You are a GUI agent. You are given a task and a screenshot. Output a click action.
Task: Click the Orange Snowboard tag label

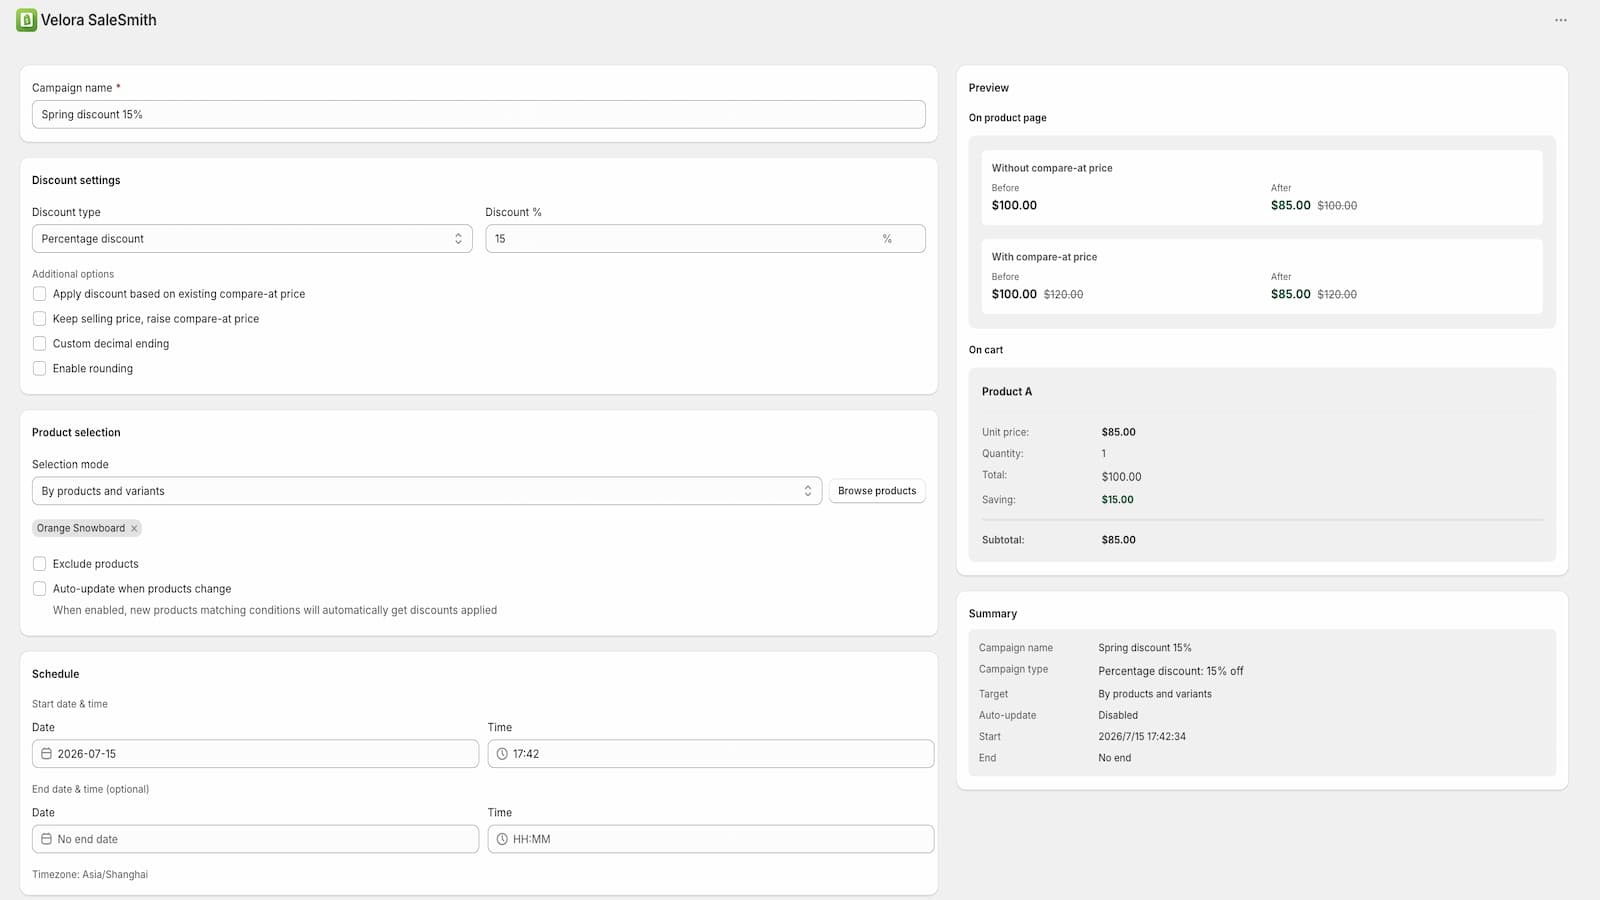click(x=81, y=528)
